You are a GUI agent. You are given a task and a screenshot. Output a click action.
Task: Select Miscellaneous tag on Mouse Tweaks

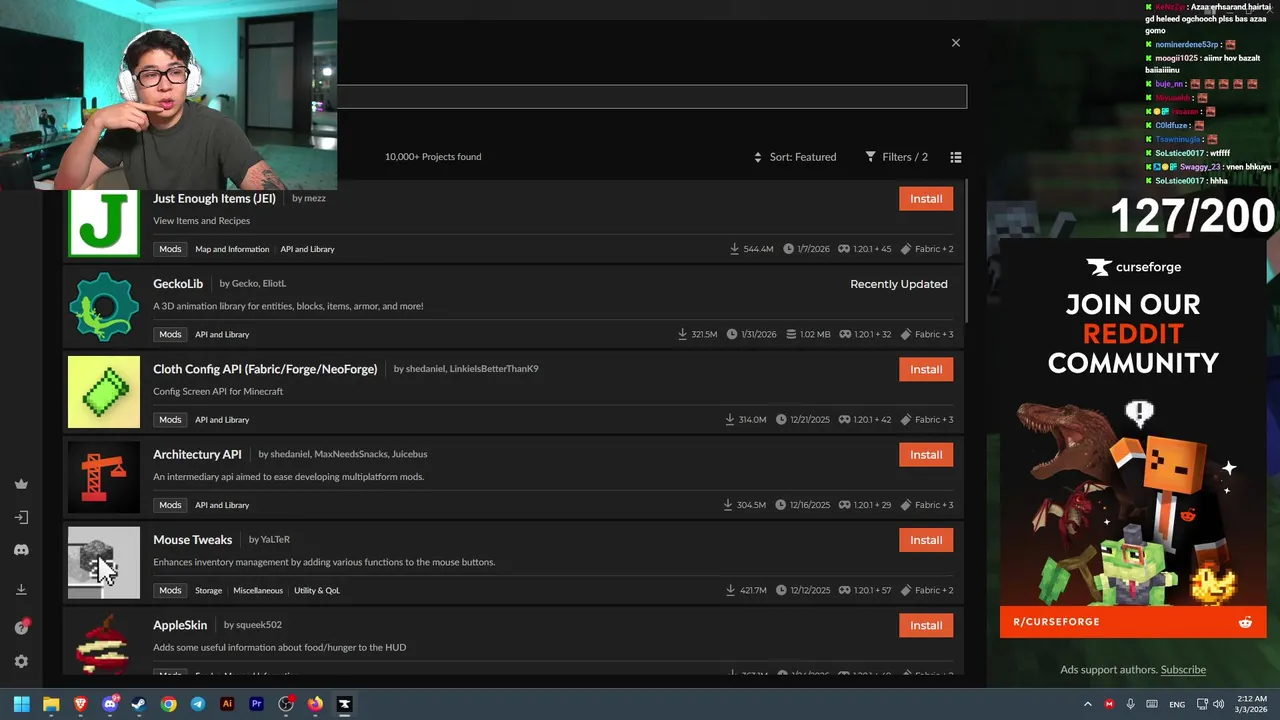click(x=258, y=590)
